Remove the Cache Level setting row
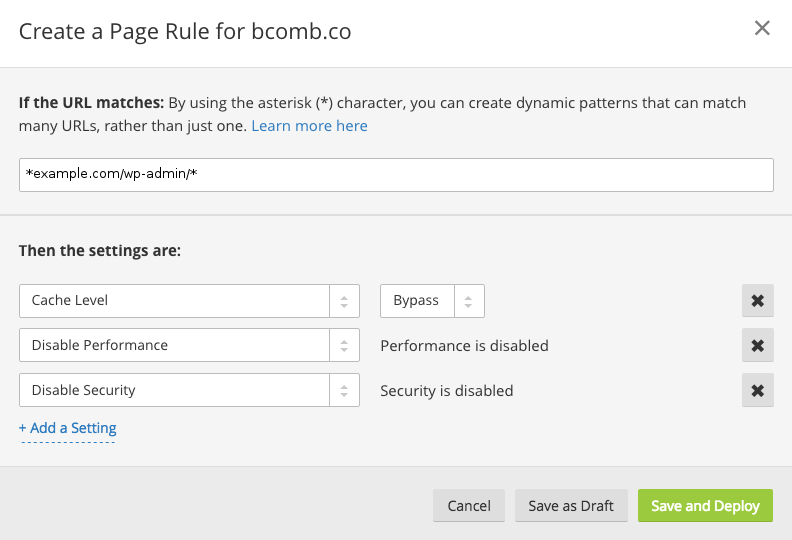Viewport: 792px width, 540px height. pyautogui.click(x=757, y=300)
